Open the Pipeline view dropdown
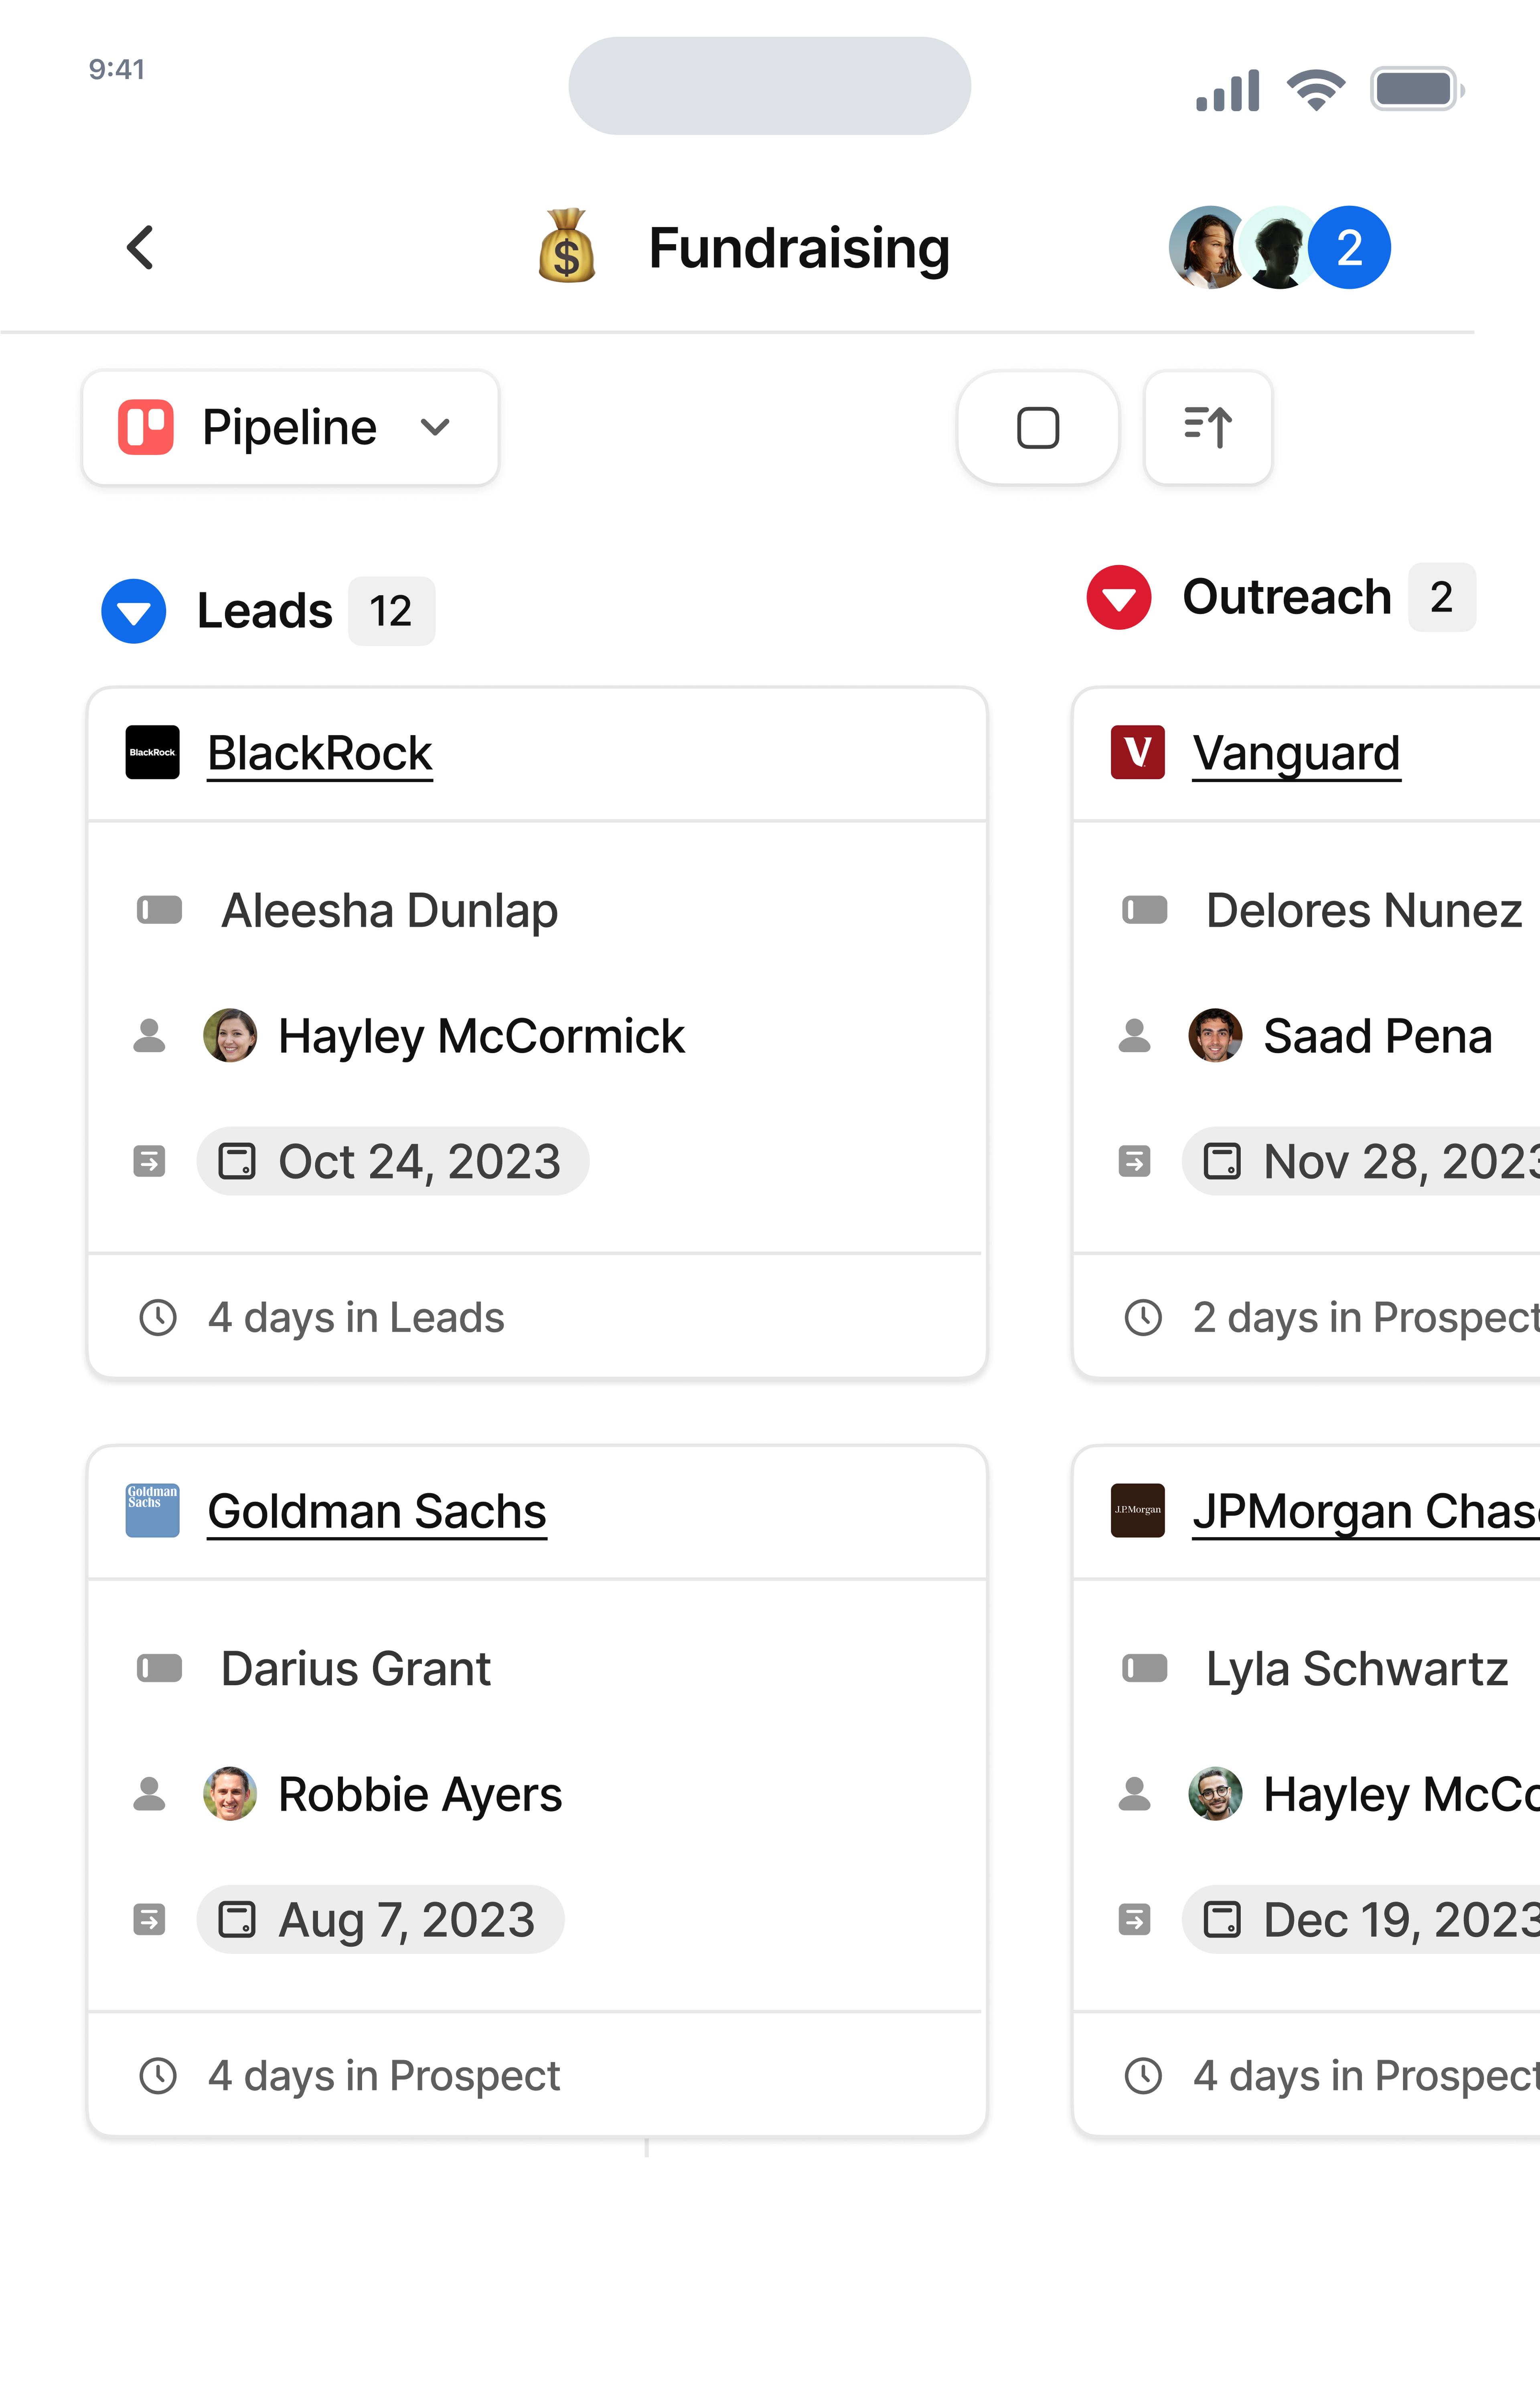Screen dimensions: 1540x2381 click(290, 428)
